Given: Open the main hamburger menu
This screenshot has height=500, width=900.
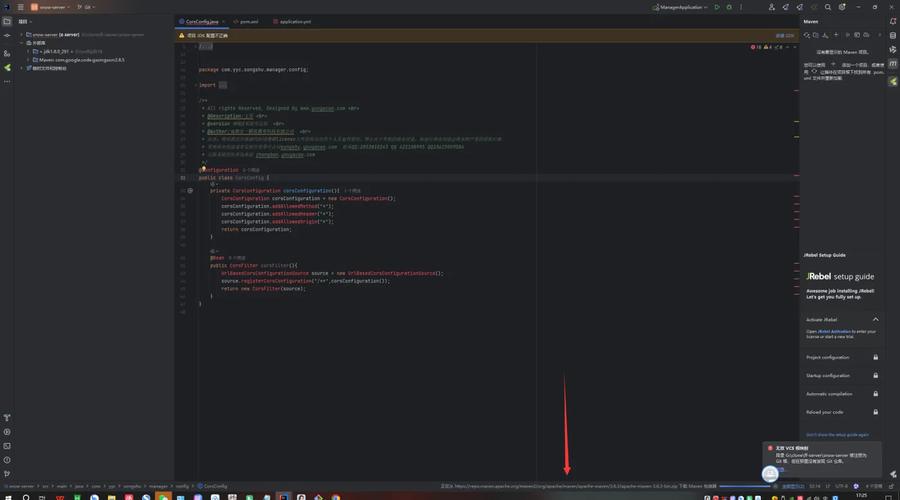Looking at the screenshot, I should (20, 7).
